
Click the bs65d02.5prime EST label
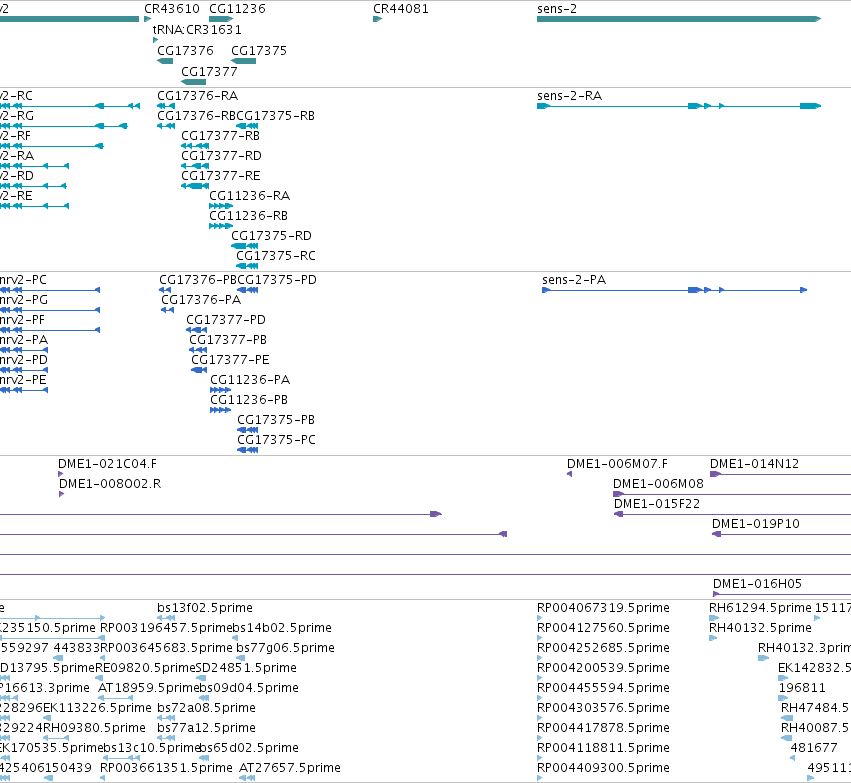click(x=249, y=747)
